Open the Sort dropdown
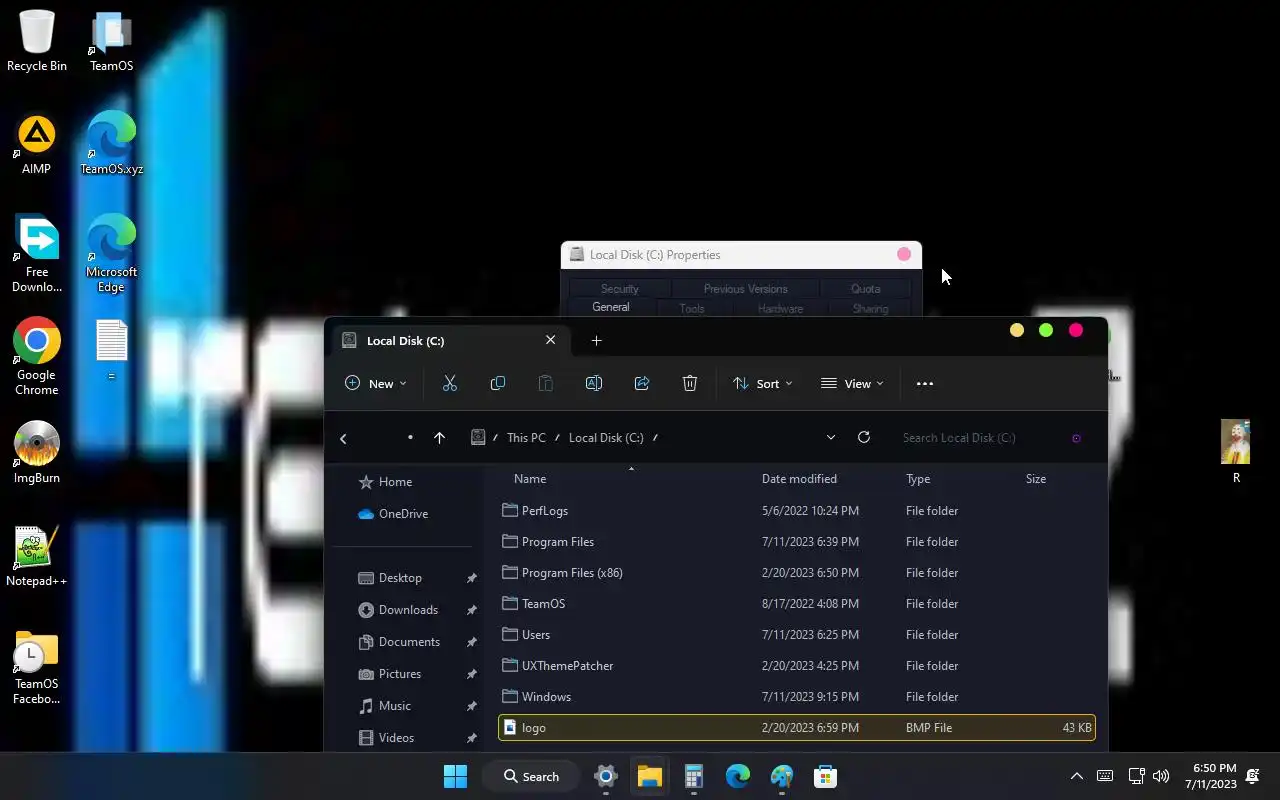1280x800 pixels. pyautogui.click(x=763, y=383)
